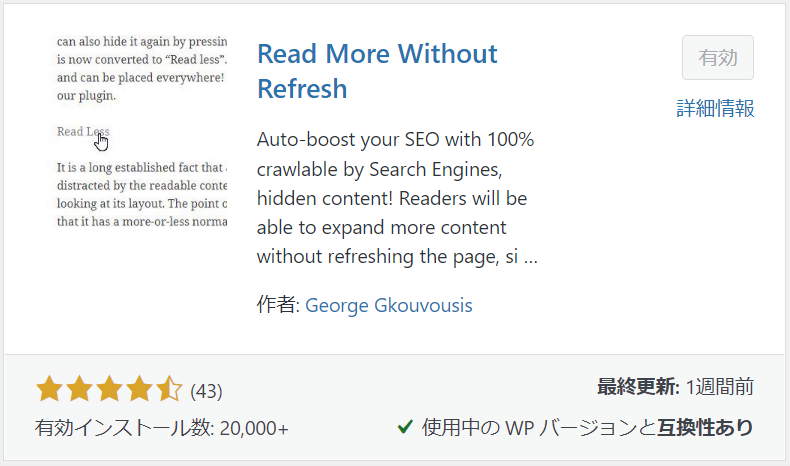Click the 有効 button
Viewport: 790px width, 466px height.
point(717,58)
